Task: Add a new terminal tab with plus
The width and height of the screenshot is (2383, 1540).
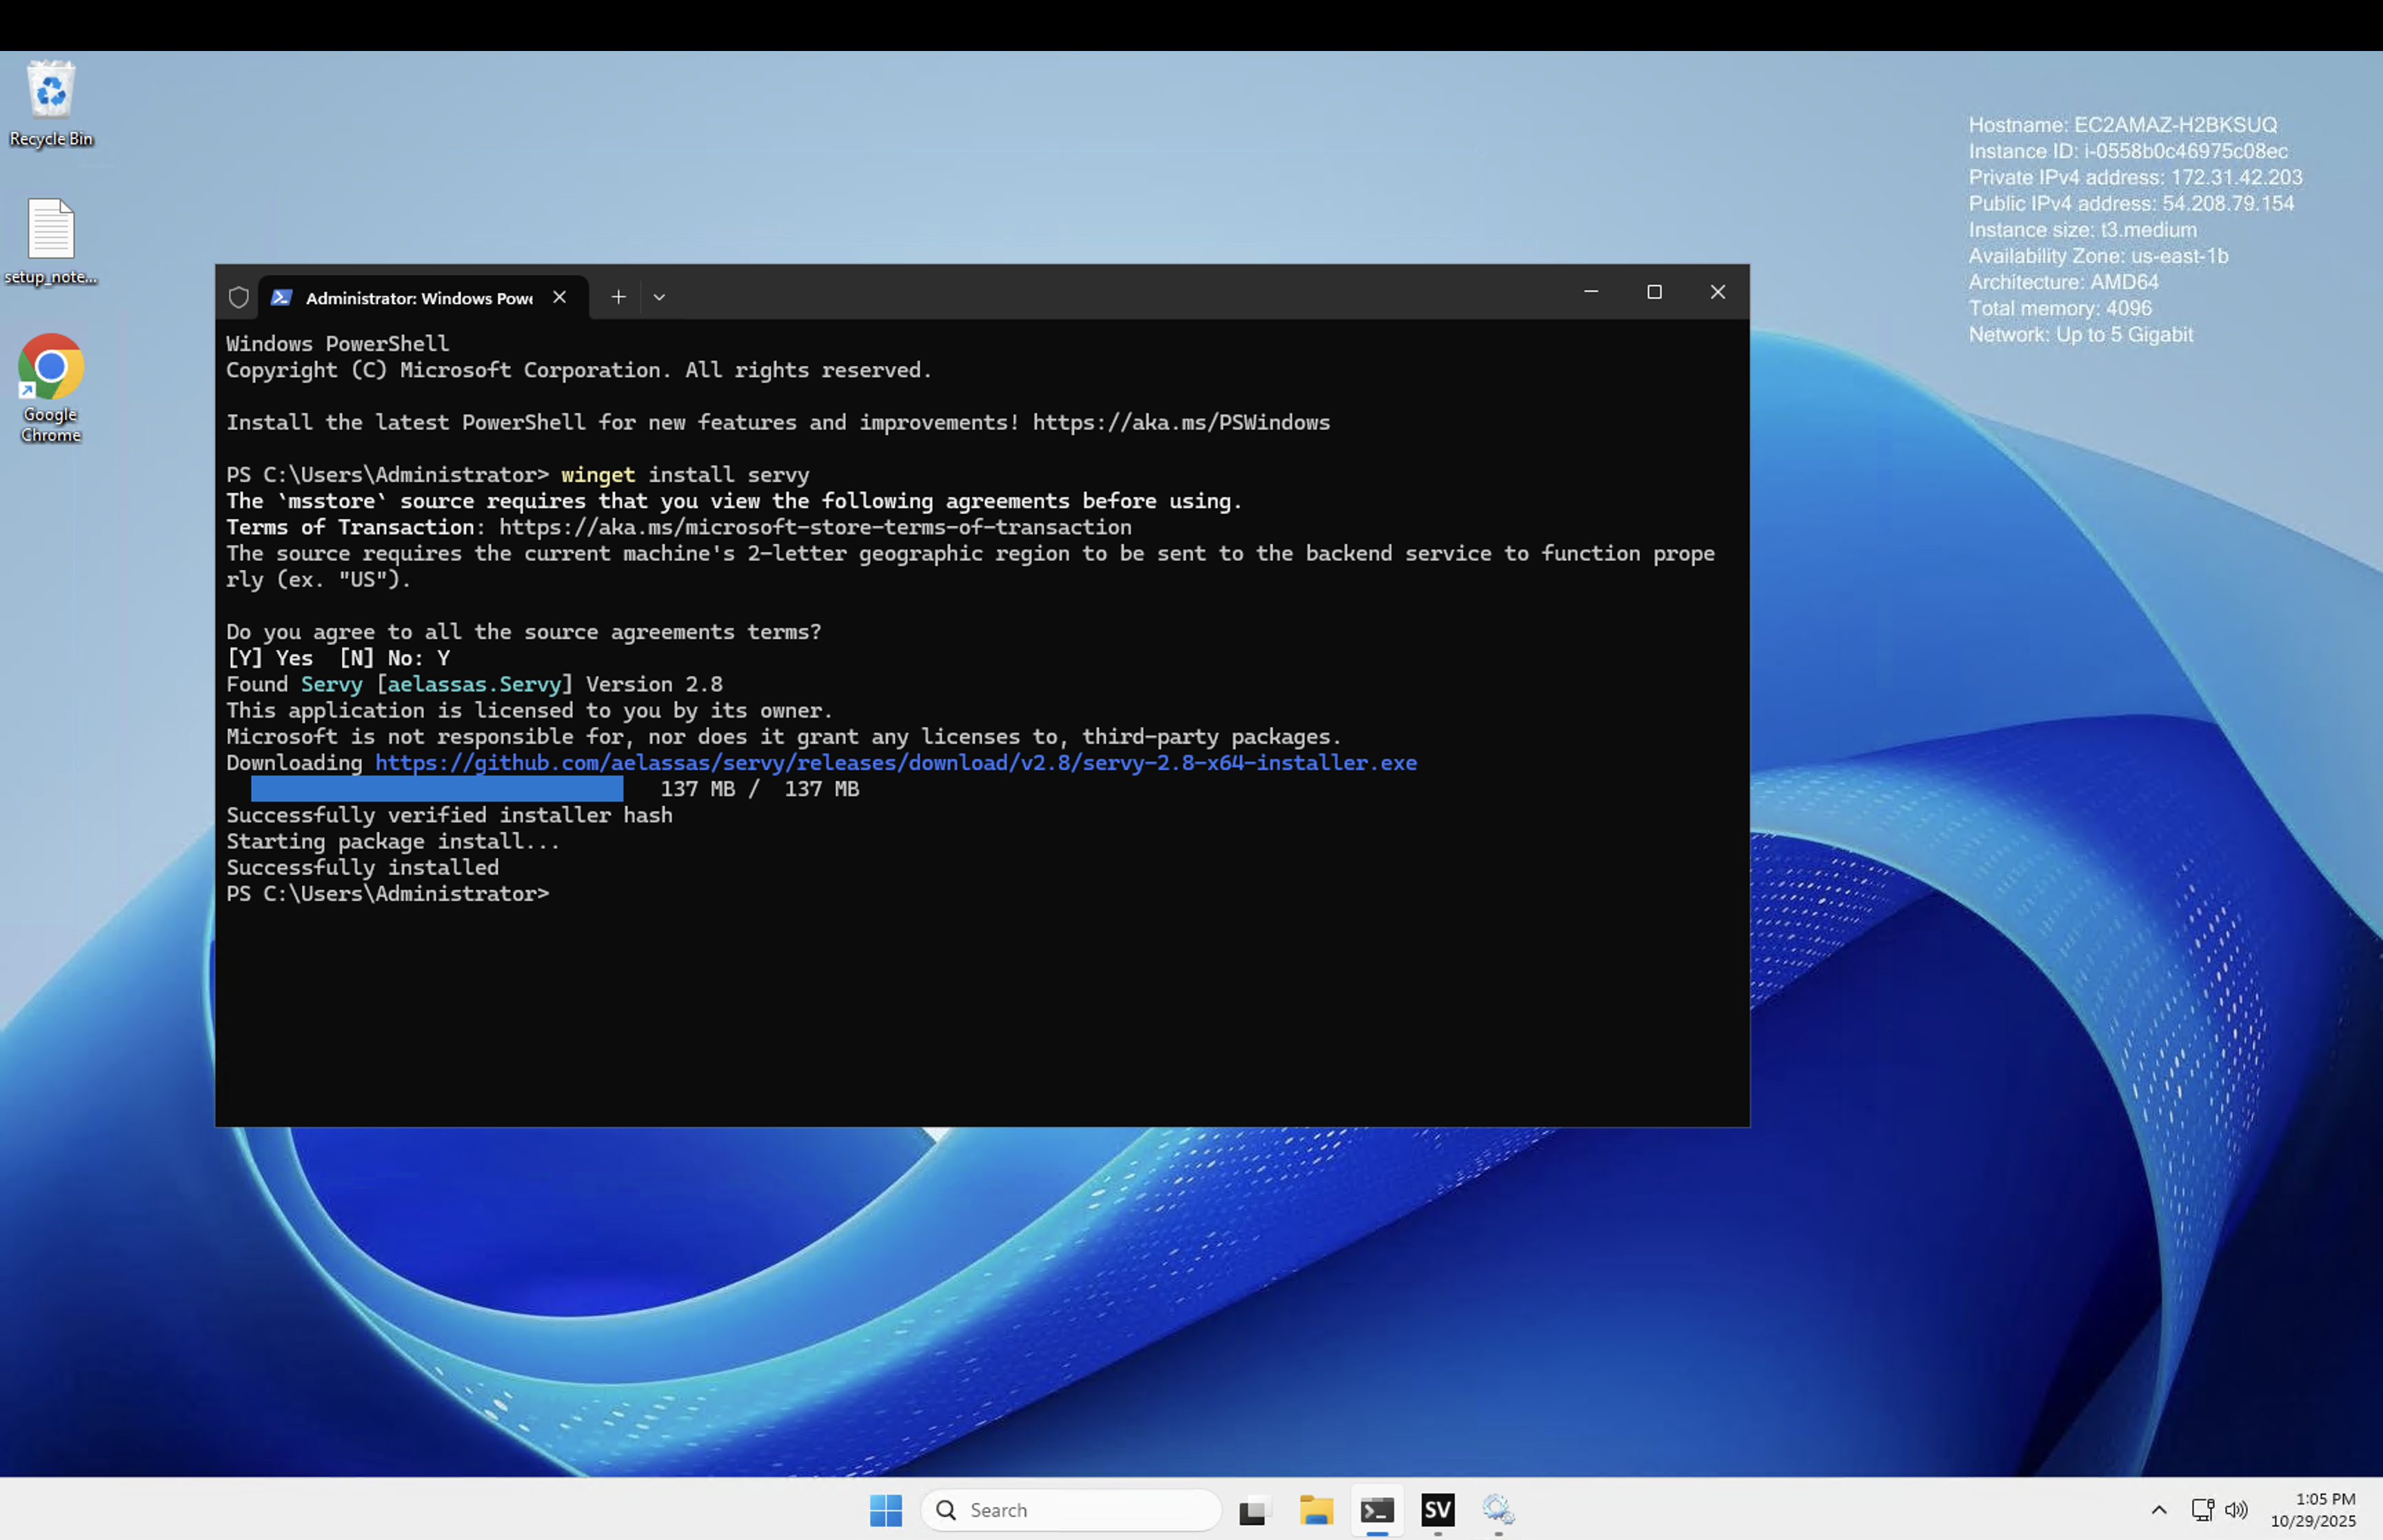Action: click(618, 297)
